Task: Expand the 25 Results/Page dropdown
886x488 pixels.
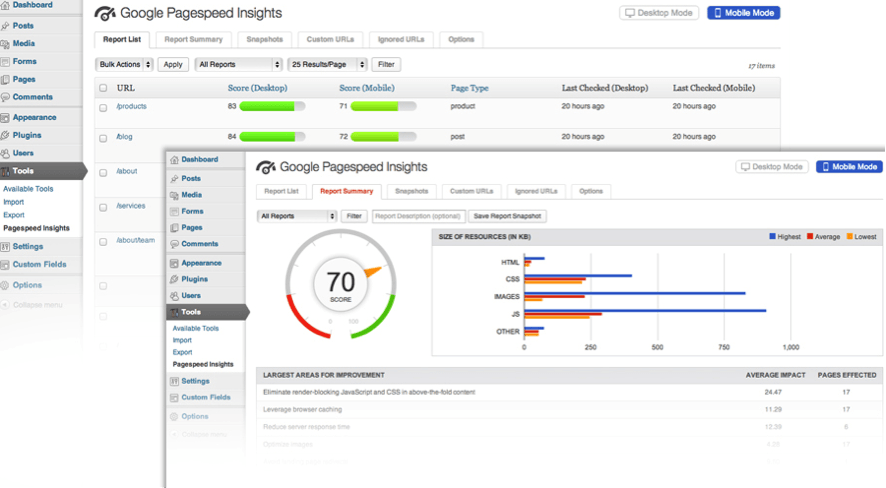Action: 327,64
